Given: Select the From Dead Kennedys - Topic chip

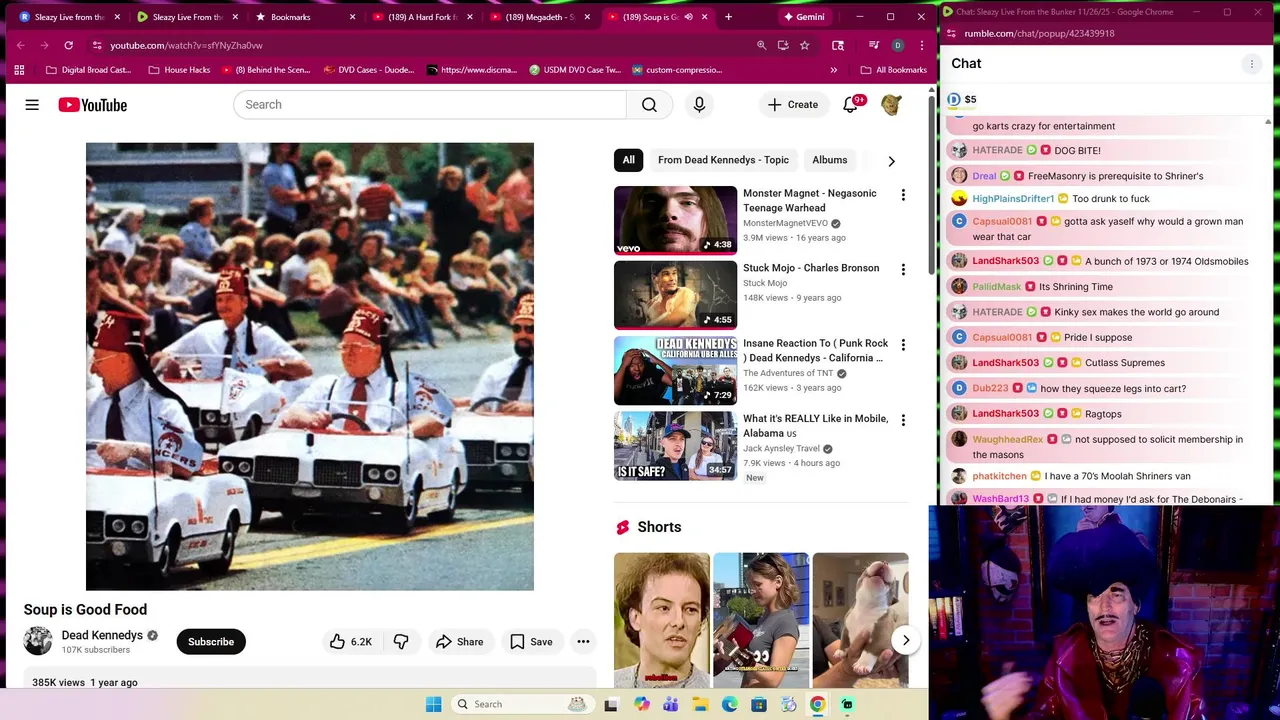Looking at the screenshot, I should click(723, 160).
